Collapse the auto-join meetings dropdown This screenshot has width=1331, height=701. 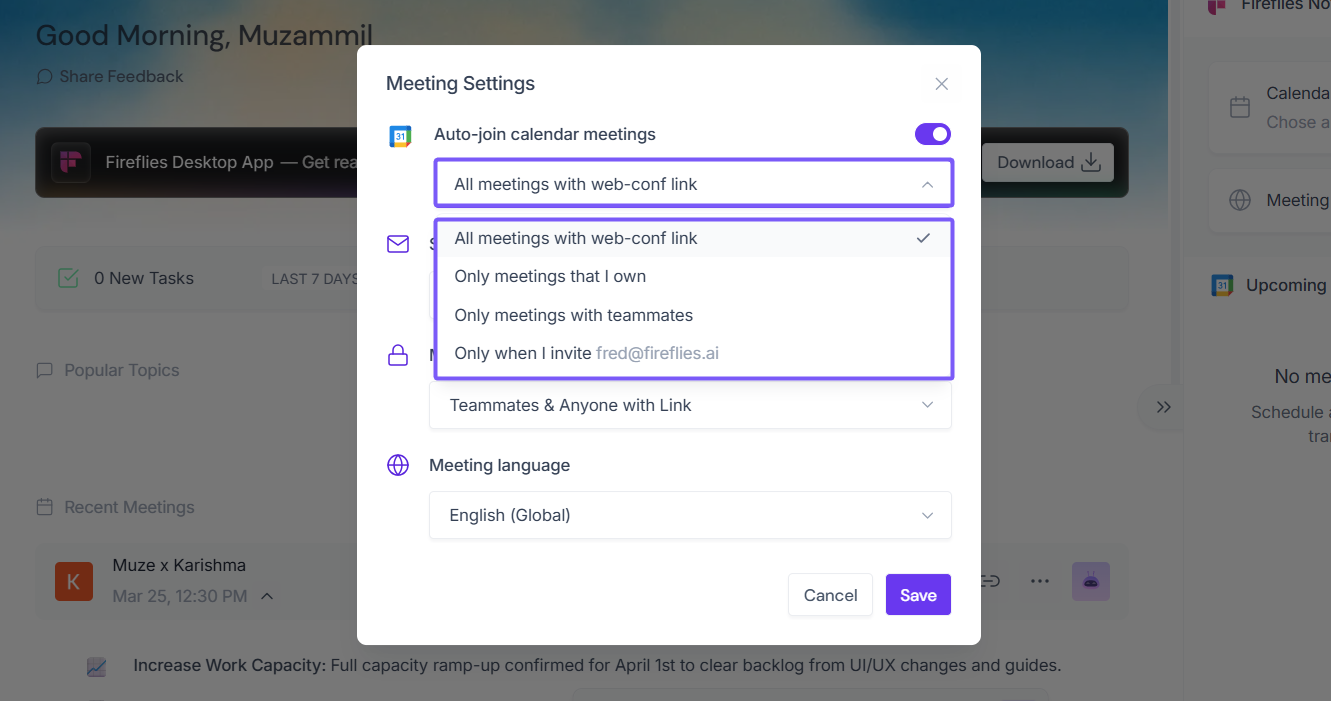coord(927,184)
